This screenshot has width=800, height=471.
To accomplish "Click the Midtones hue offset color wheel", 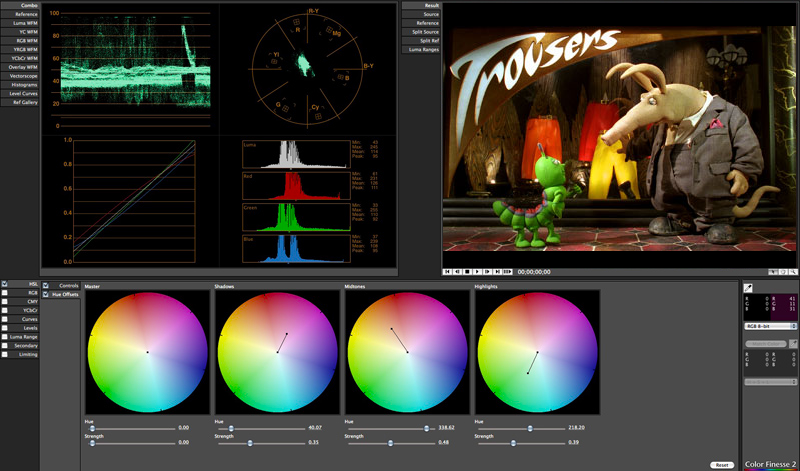I will [x=408, y=352].
